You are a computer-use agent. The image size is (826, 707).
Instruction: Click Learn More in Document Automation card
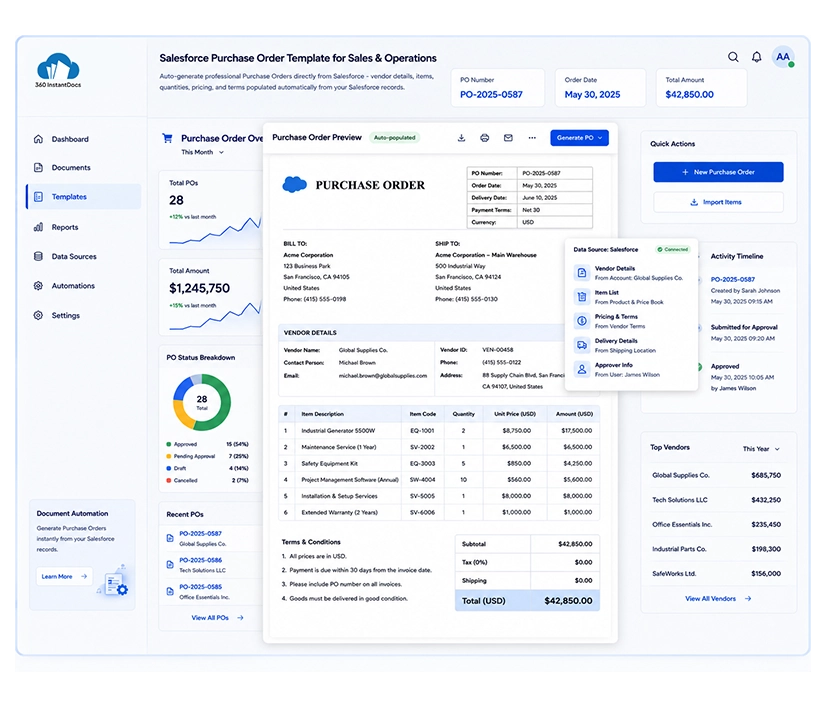point(64,576)
